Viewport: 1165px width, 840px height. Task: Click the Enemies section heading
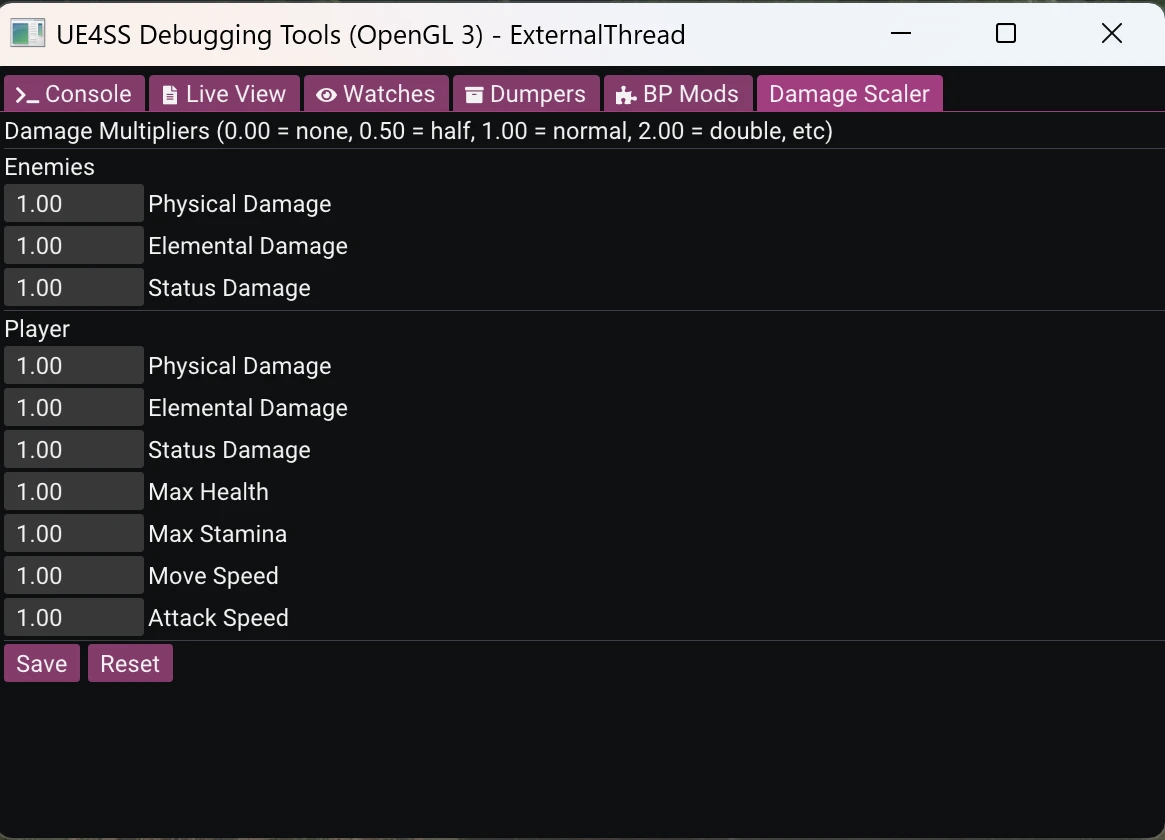(50, 167)
